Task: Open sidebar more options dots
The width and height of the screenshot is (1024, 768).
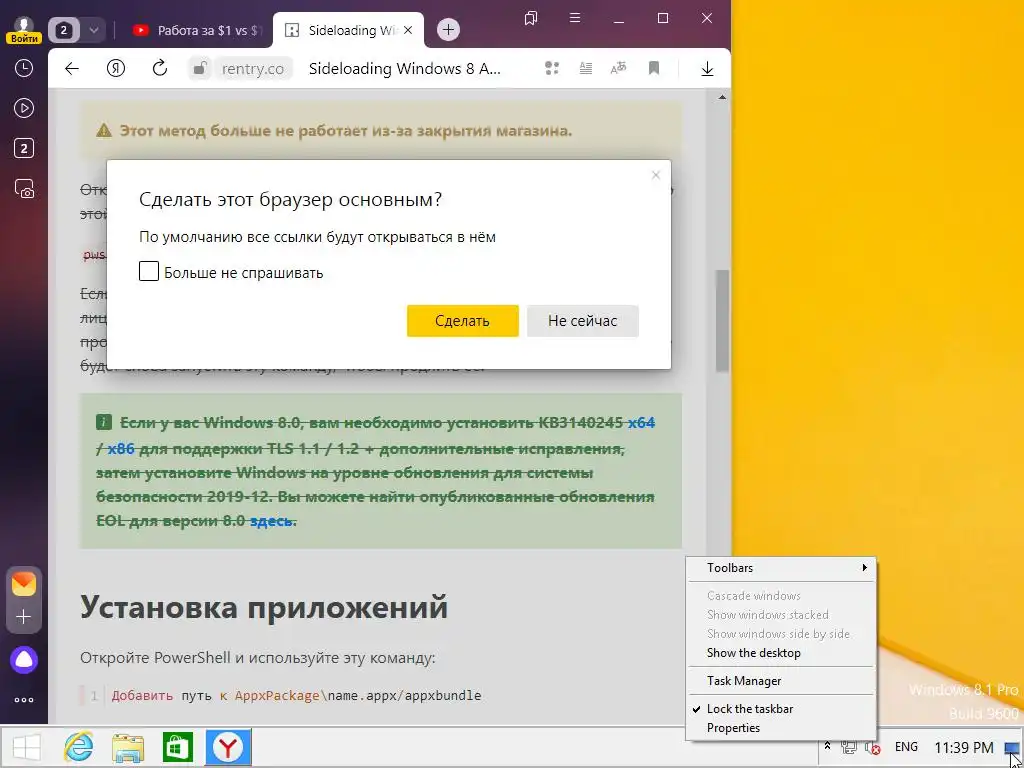Action: 24,700
